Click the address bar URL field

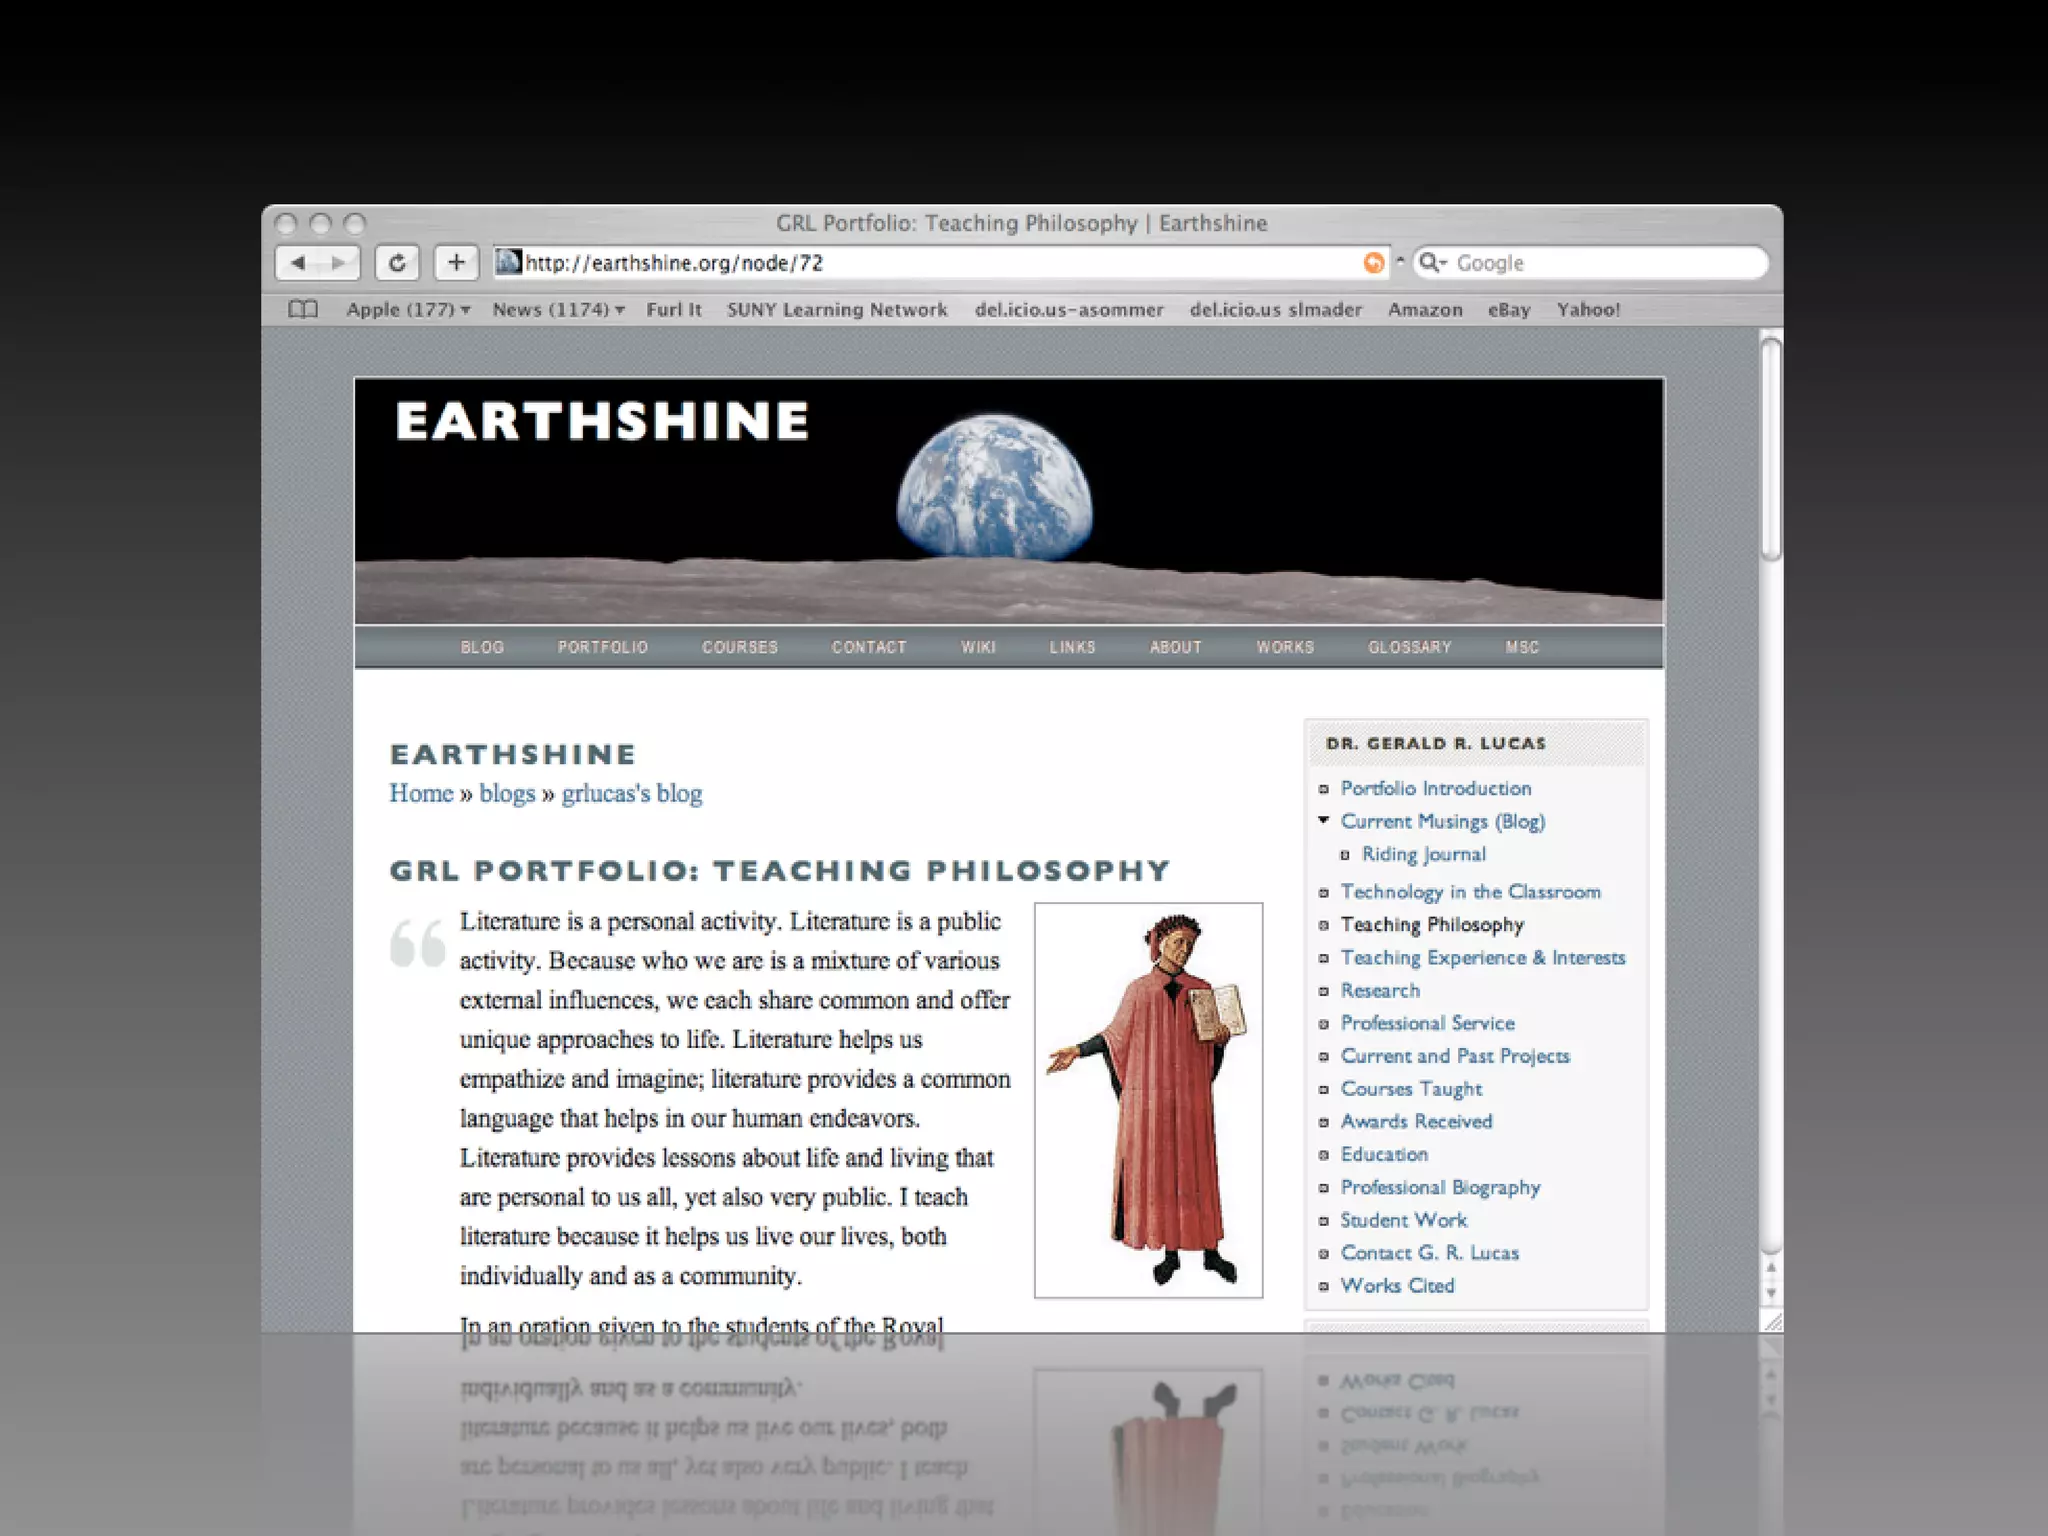pyautogui.click(x=940, y=263)
